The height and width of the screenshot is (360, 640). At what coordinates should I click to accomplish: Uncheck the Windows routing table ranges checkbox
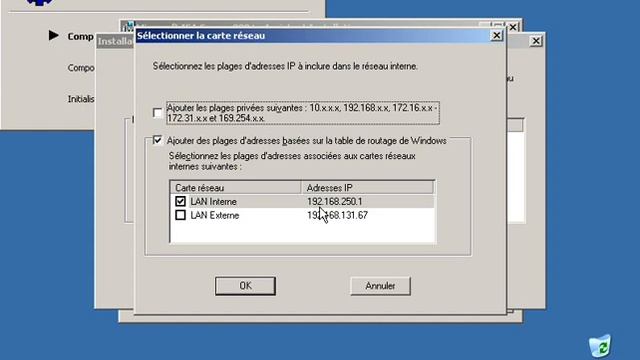point(157,140)
